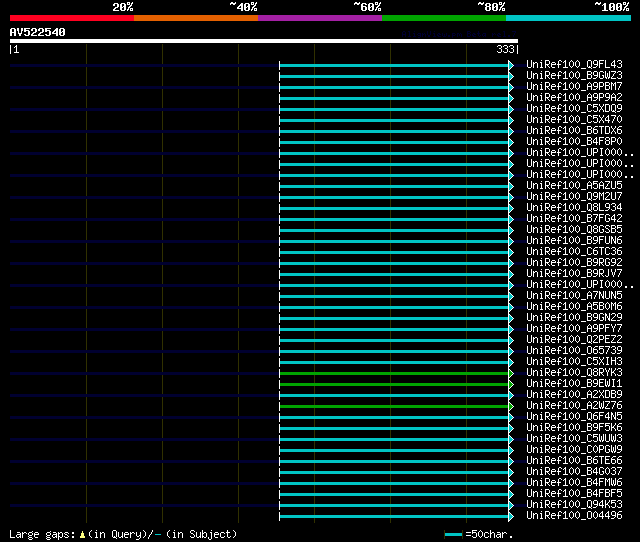Click the red ~20% identity legend segment
640x542 pixels.
point(72,18)
